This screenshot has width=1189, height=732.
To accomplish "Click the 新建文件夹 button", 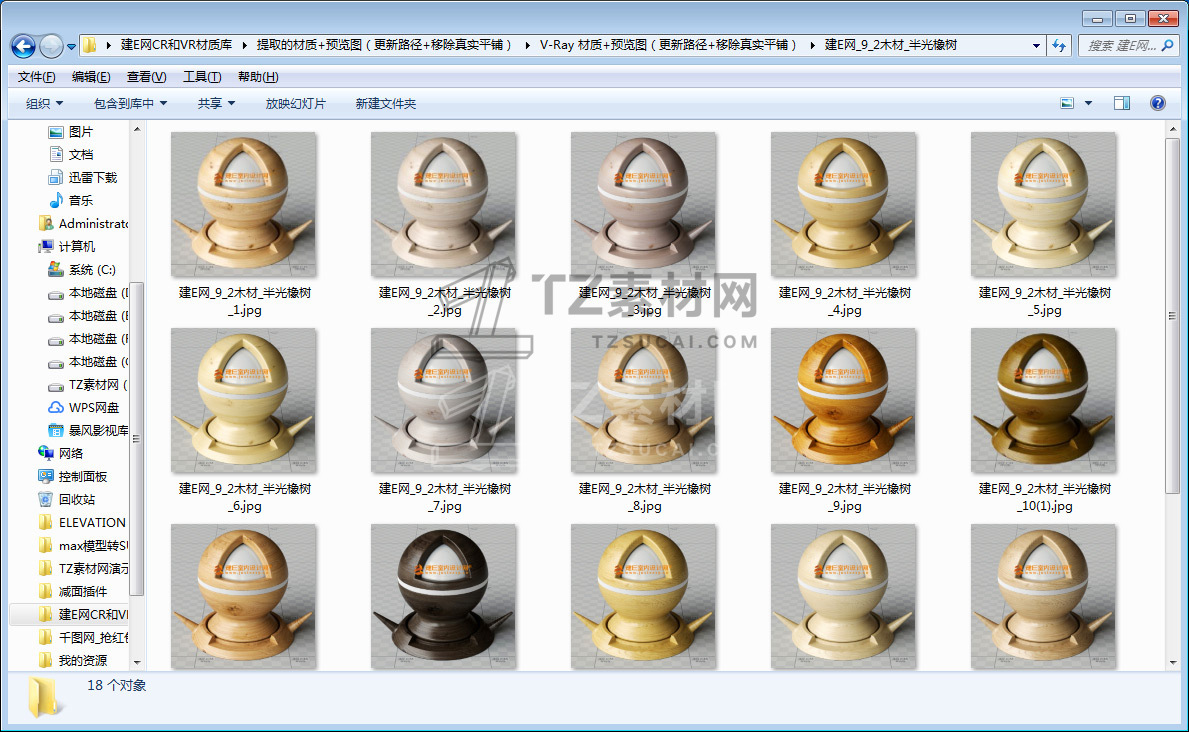I will tap(385, 104).
